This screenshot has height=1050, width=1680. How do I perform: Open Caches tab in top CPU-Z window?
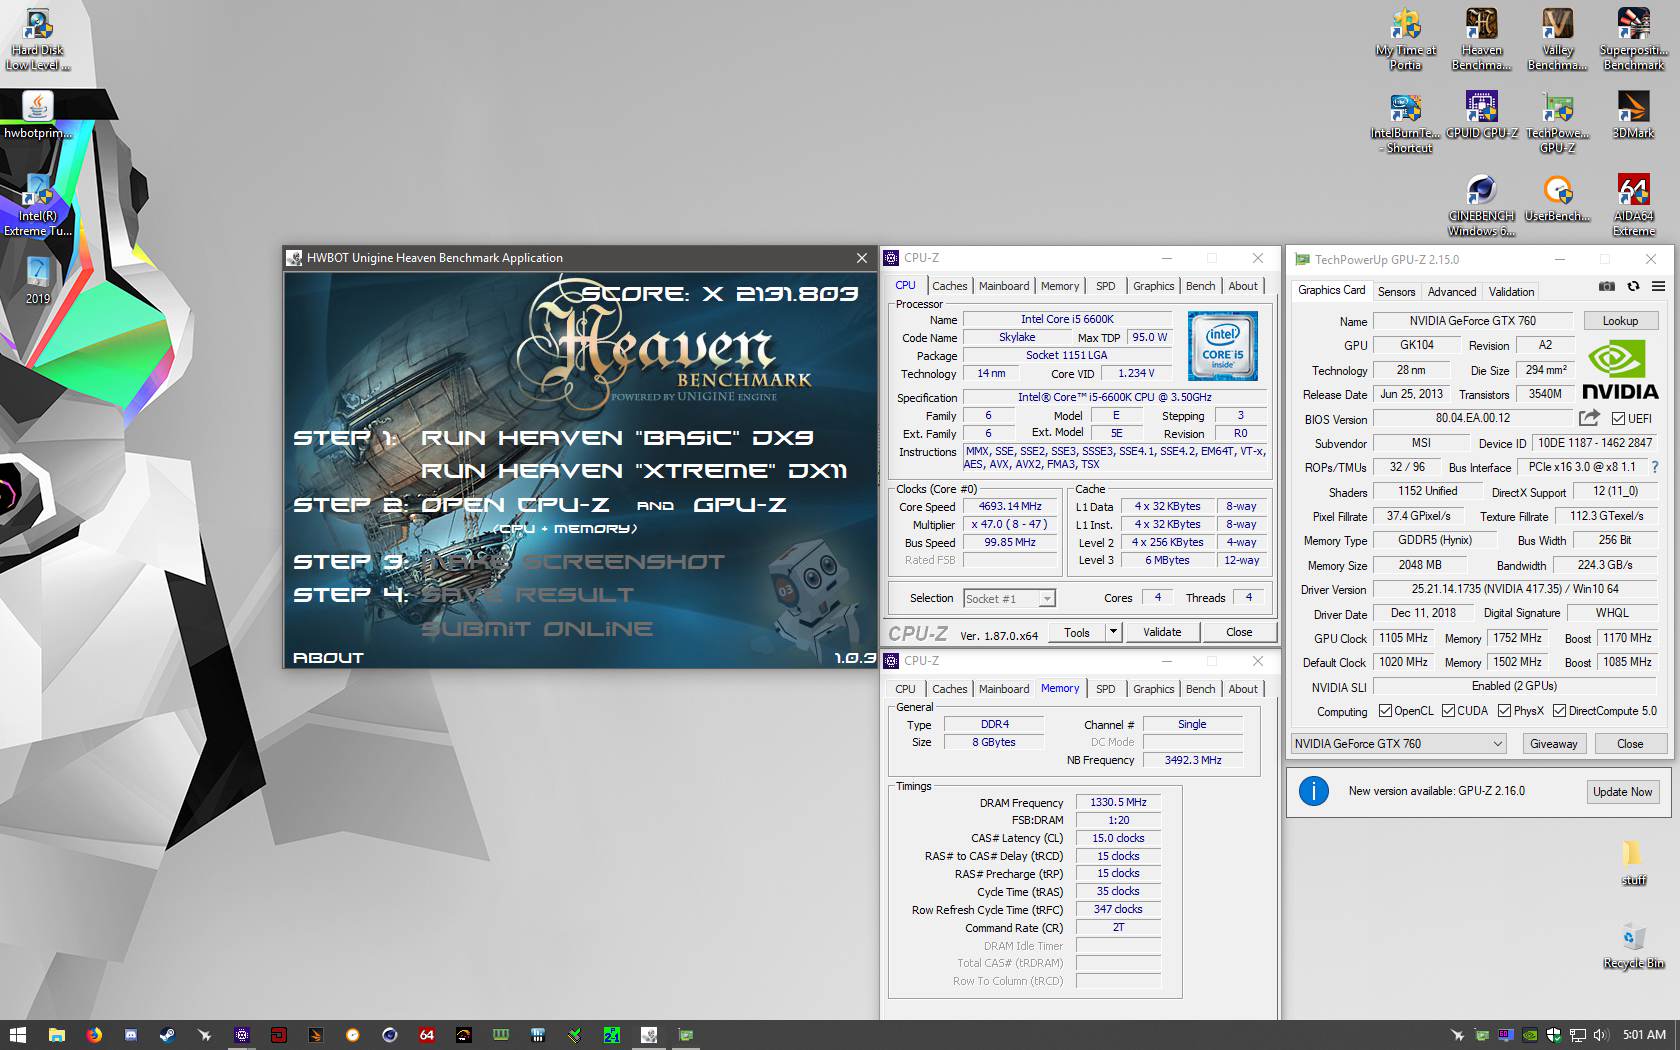[x=949, y=286]
